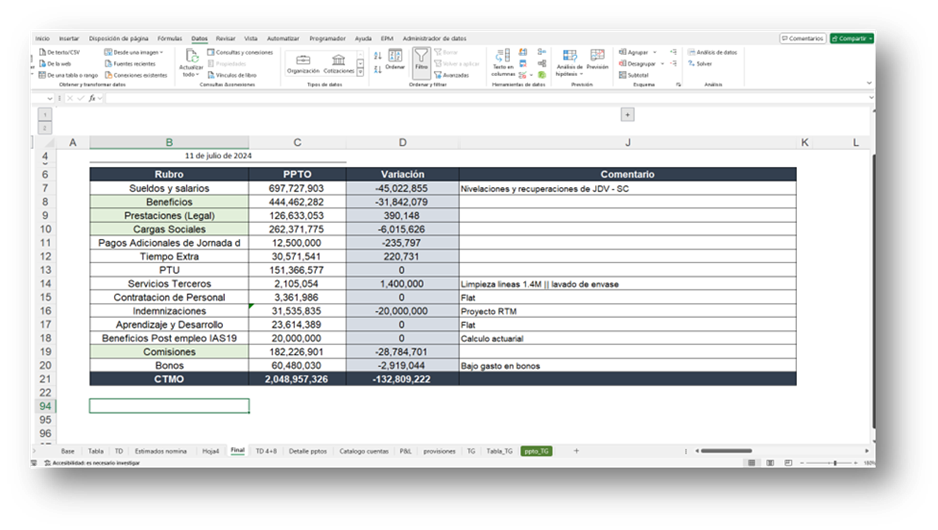Open the Fórmulas ribbon tab
The image size is (938, 530).
[x=169, y=38]
